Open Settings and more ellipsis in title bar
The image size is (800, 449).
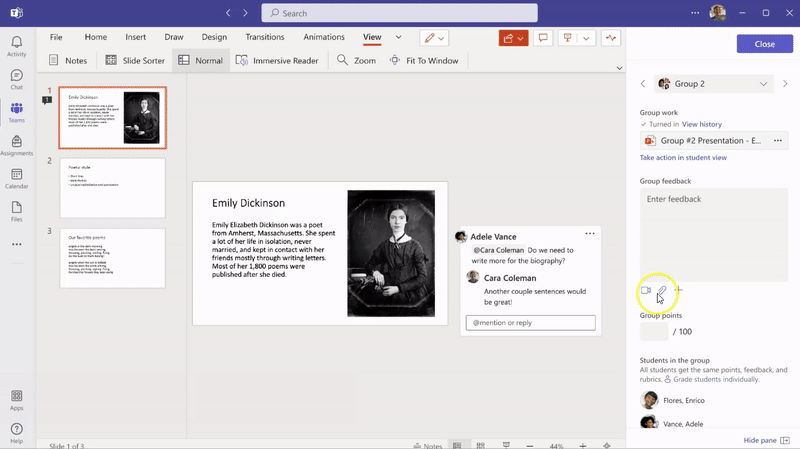695,13
